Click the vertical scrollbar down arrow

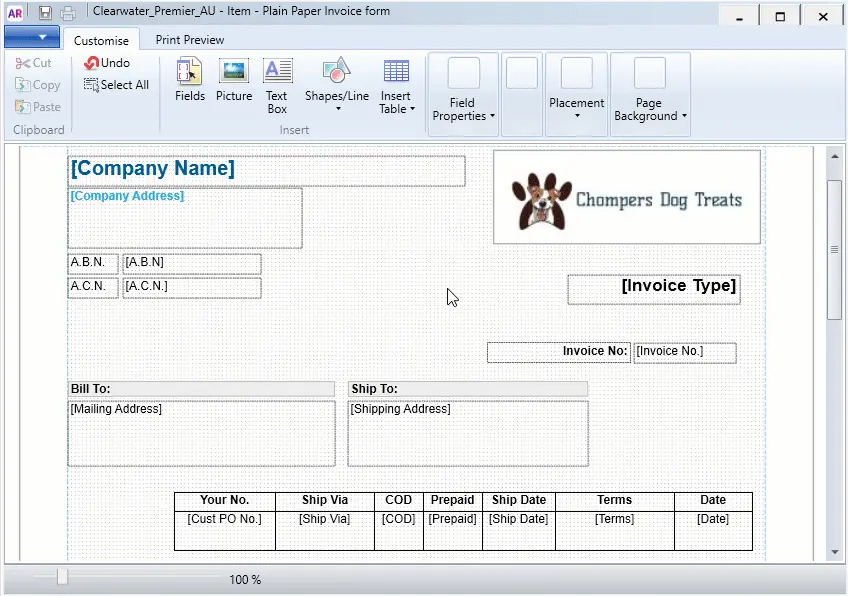834,552
